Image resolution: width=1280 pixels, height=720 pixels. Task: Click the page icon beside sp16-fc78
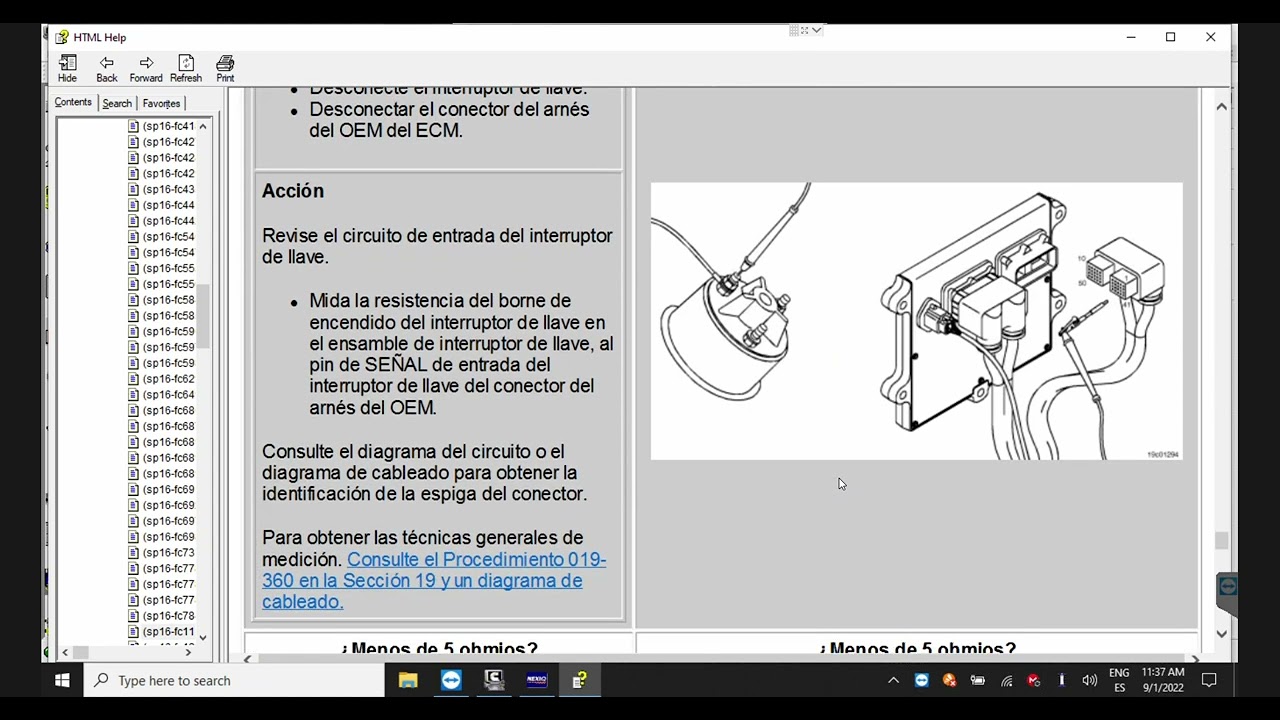134,616
